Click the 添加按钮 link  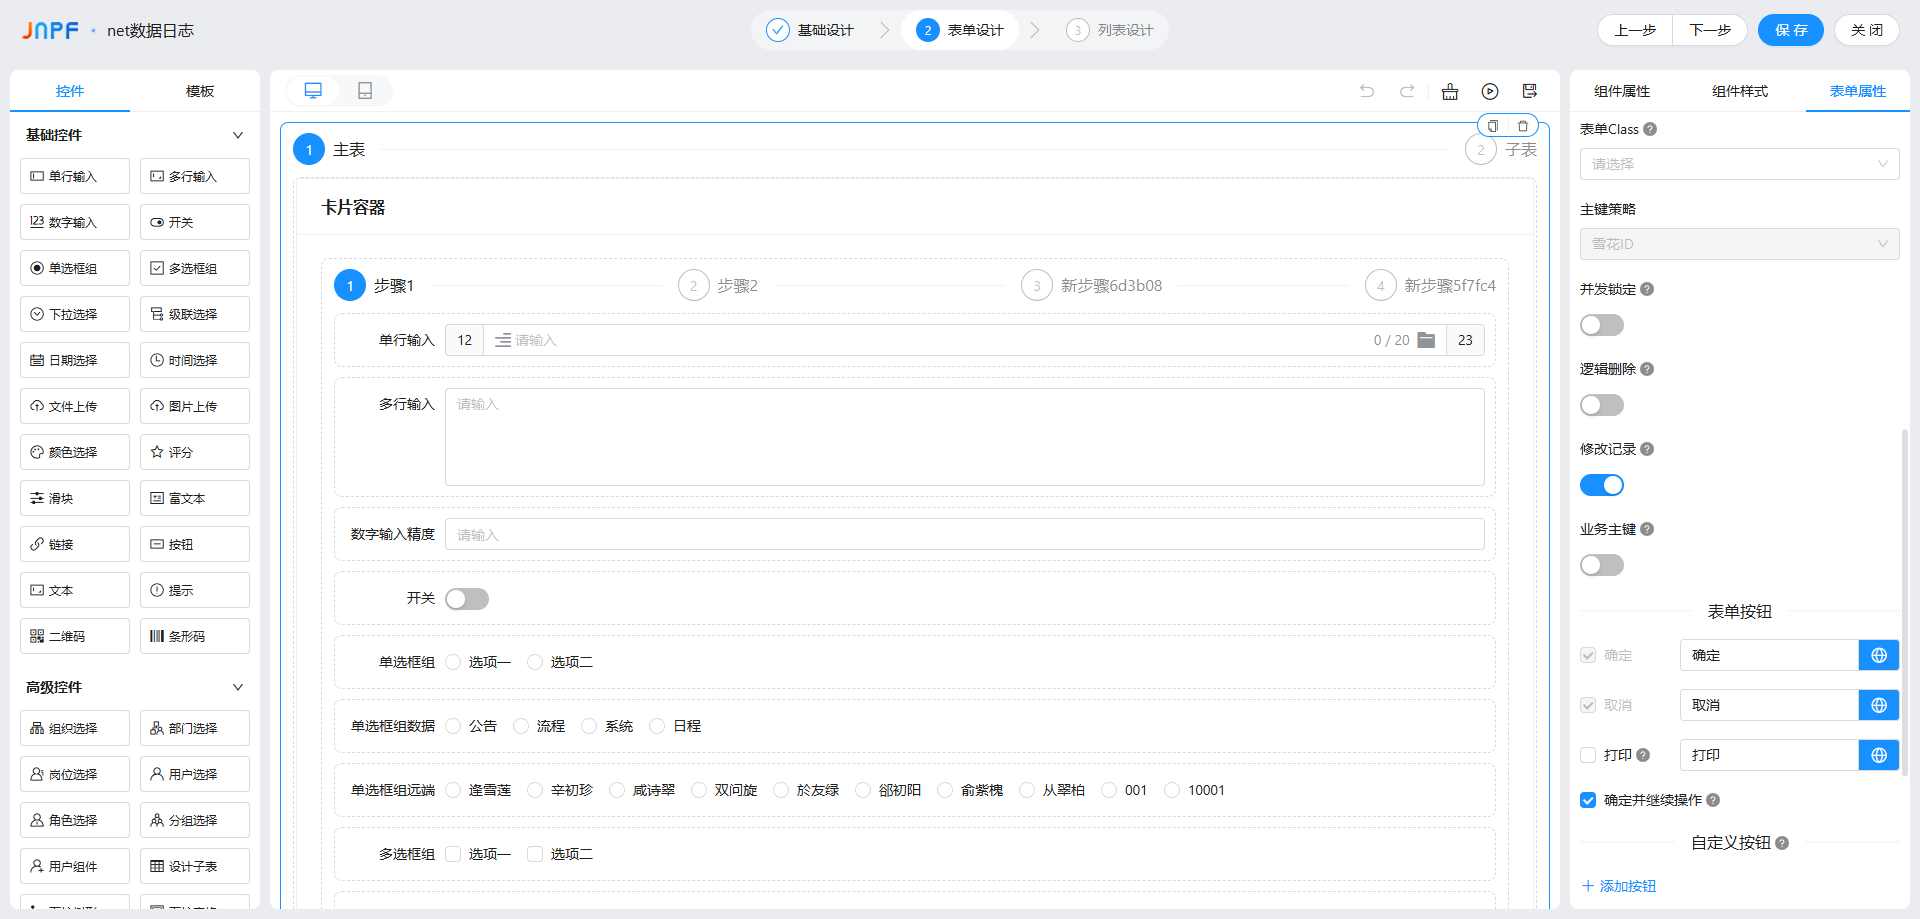pos(1620,886)
